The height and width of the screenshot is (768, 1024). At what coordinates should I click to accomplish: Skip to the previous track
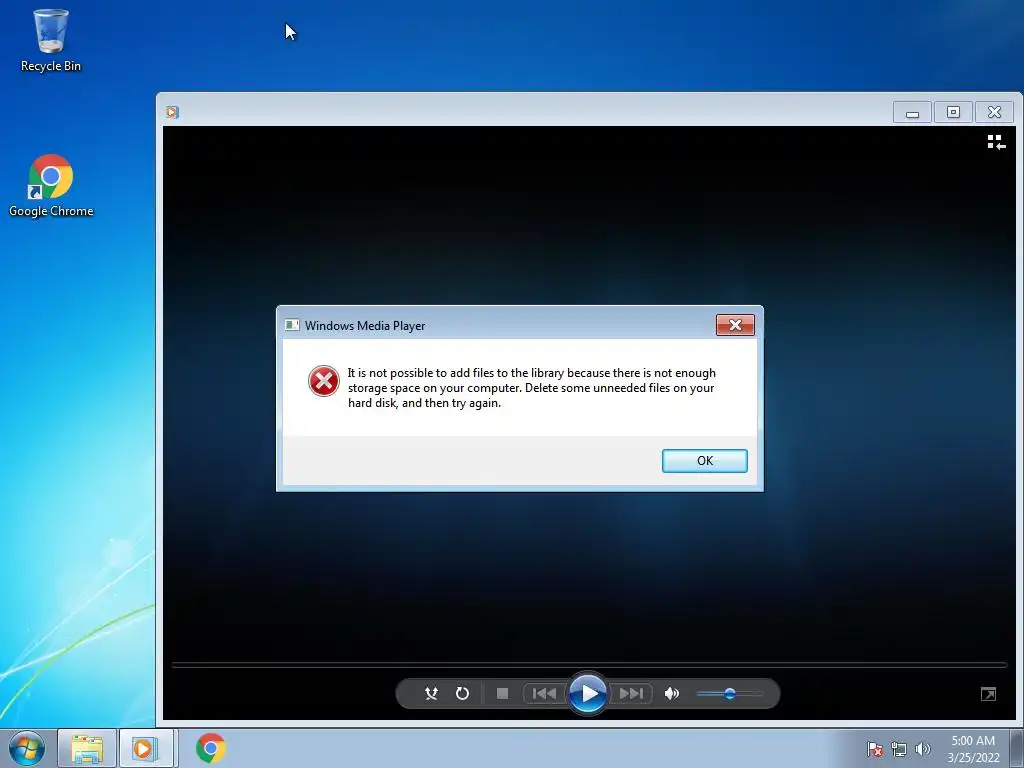[x=544, y=694]
